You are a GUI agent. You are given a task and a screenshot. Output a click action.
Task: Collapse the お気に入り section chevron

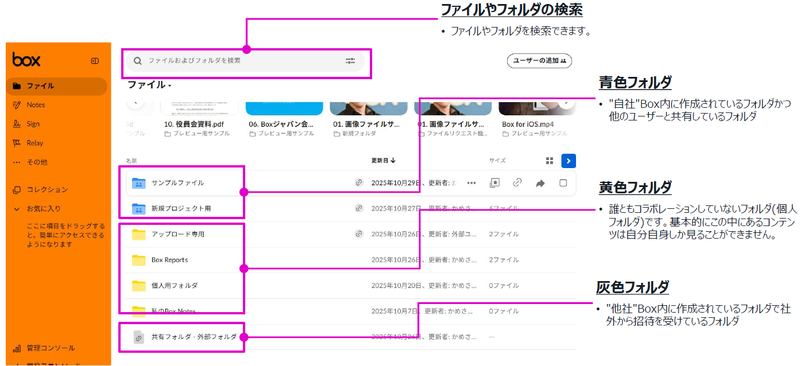16,209
